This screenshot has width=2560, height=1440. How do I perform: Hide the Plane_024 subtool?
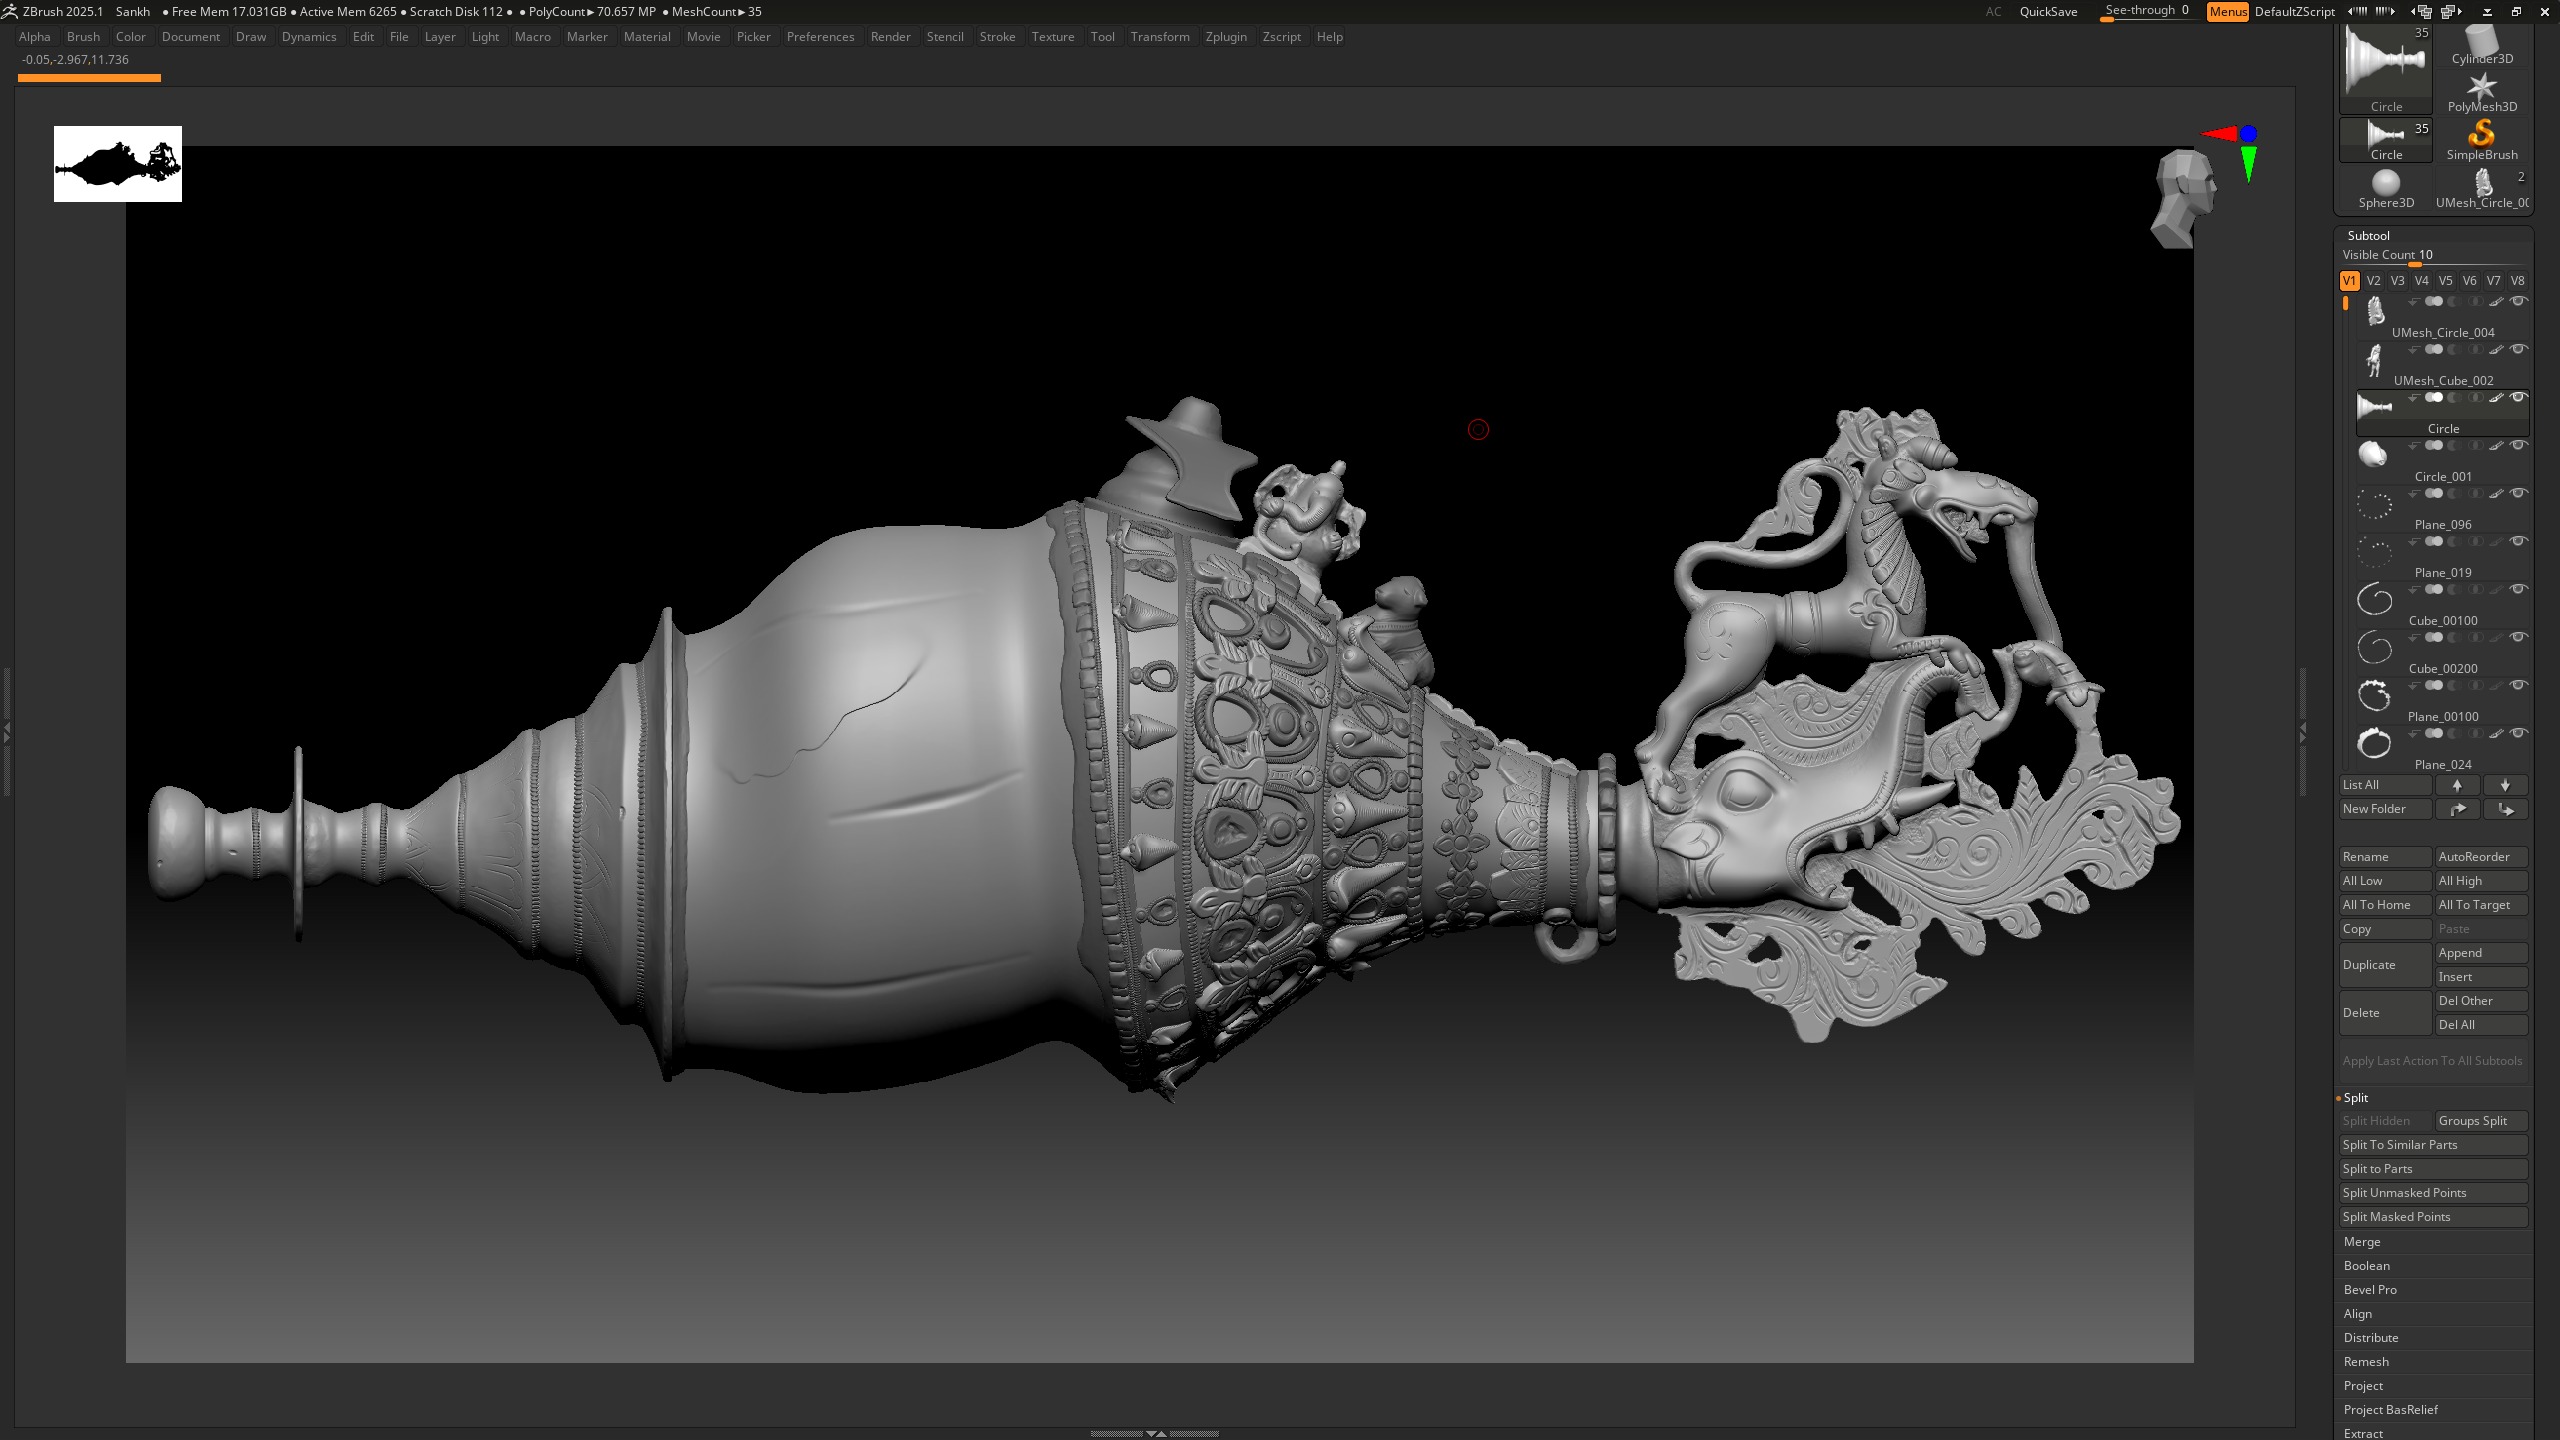click(x=2519, y=734)
